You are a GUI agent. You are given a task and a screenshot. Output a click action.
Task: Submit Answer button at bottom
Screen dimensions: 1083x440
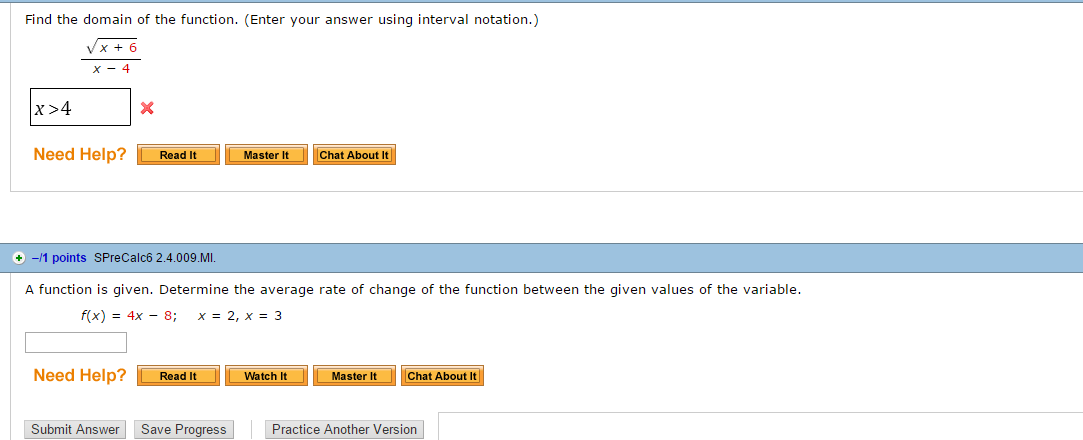tap(75, 430)
